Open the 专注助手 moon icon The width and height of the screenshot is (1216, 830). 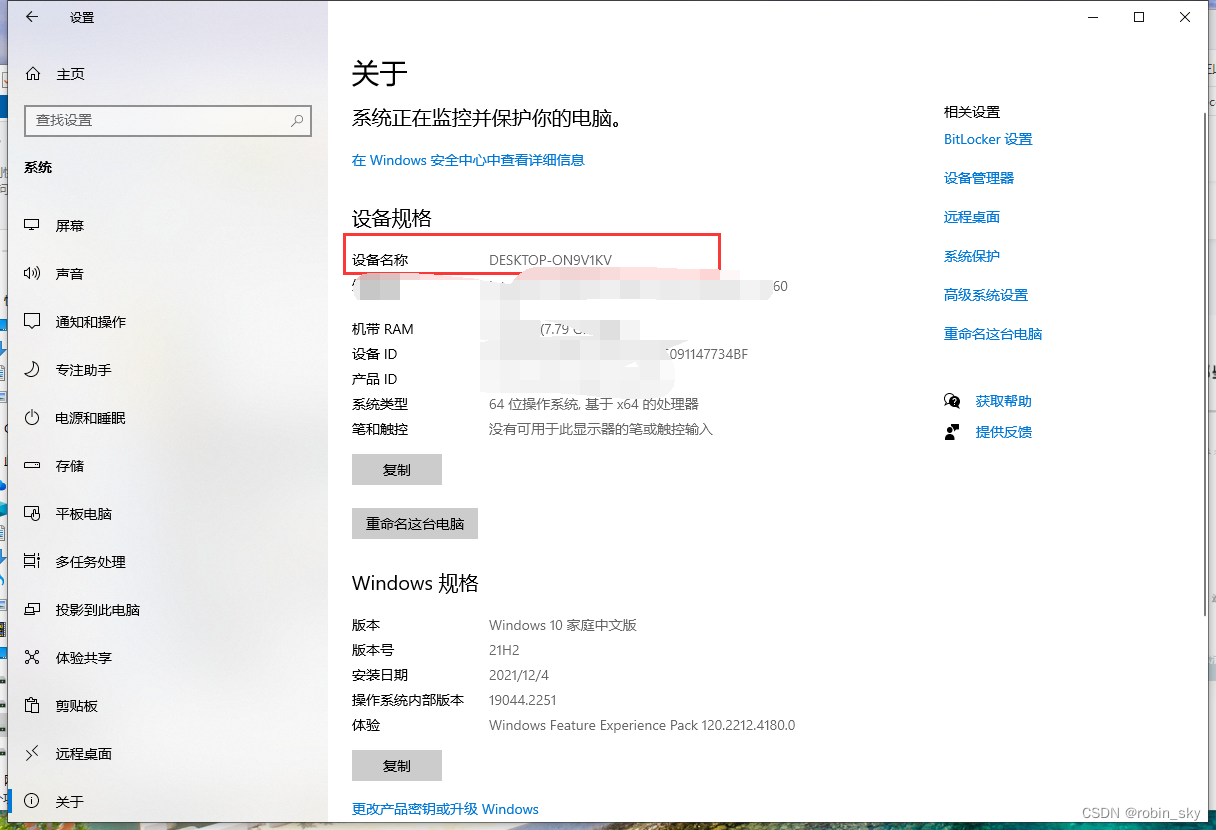pos(33,370)
